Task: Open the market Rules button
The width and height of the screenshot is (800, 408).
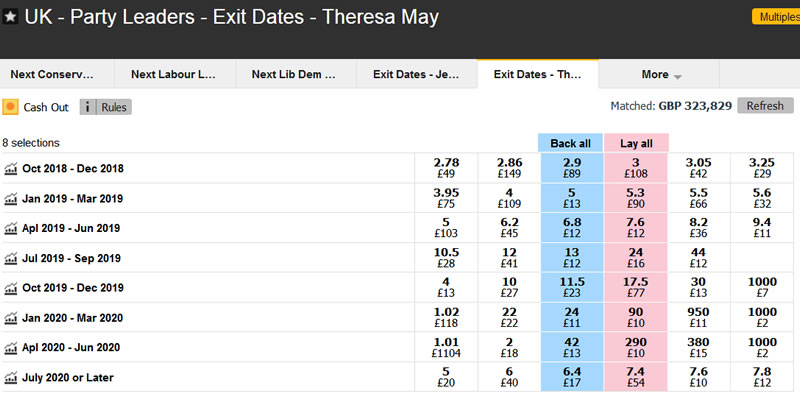Action: point(106,107)
